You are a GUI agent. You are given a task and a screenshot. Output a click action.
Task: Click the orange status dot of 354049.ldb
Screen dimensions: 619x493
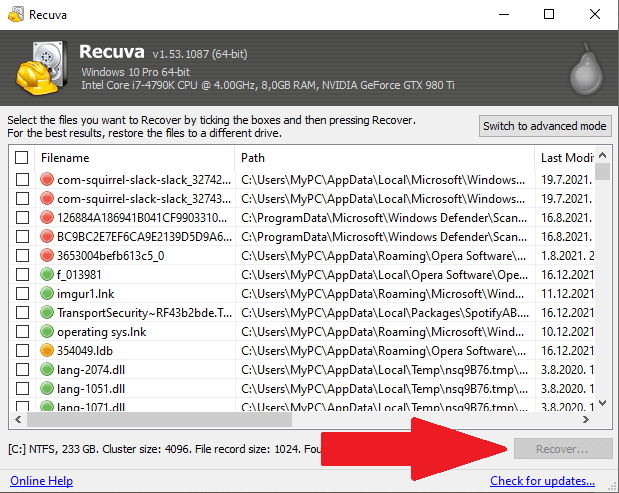click(x=47, y=350)
